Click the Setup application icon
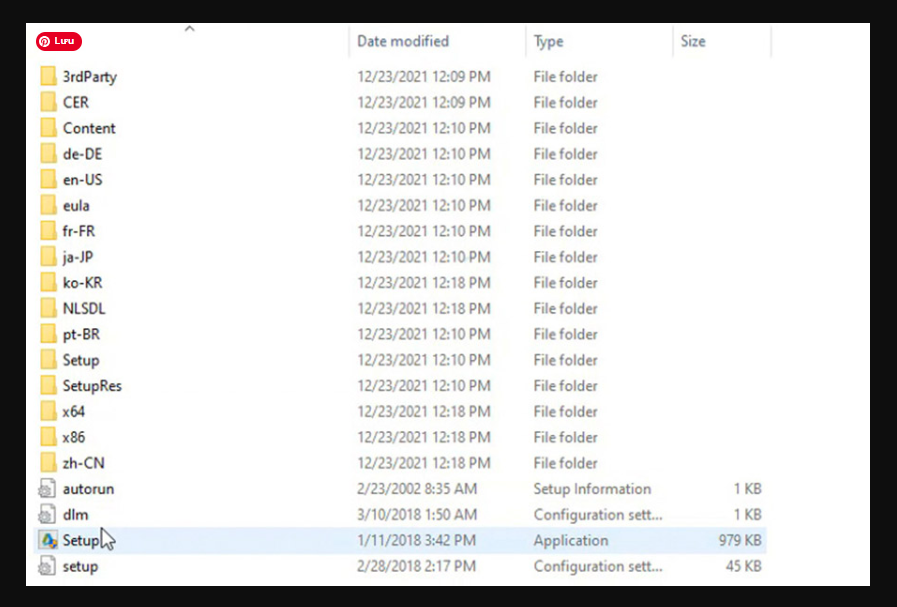 (47, 540)
